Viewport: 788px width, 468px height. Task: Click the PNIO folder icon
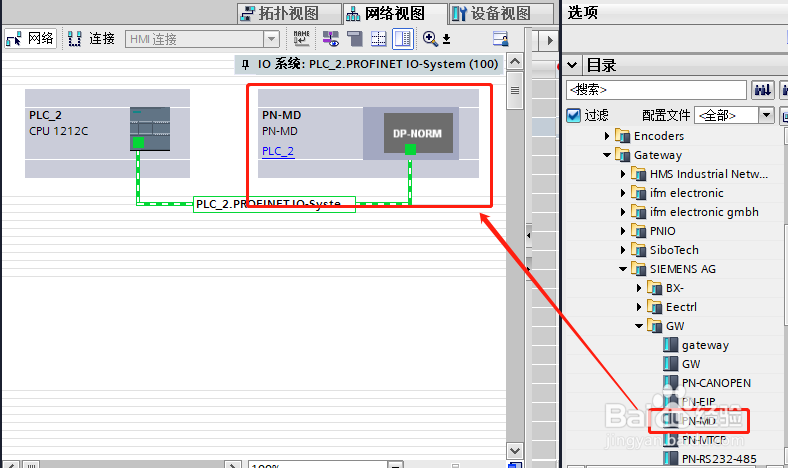tap(638, 231)
